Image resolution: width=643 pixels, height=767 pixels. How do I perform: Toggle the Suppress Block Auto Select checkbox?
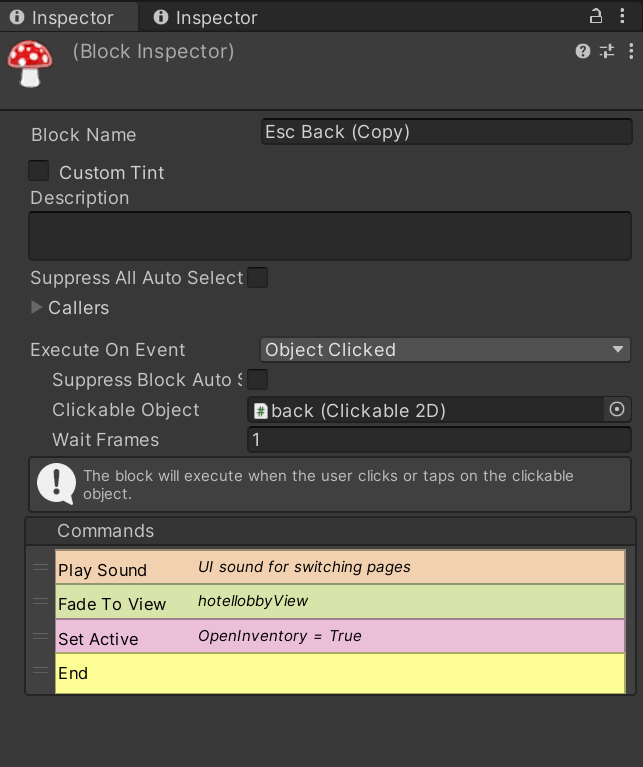[x=257, y=379]
